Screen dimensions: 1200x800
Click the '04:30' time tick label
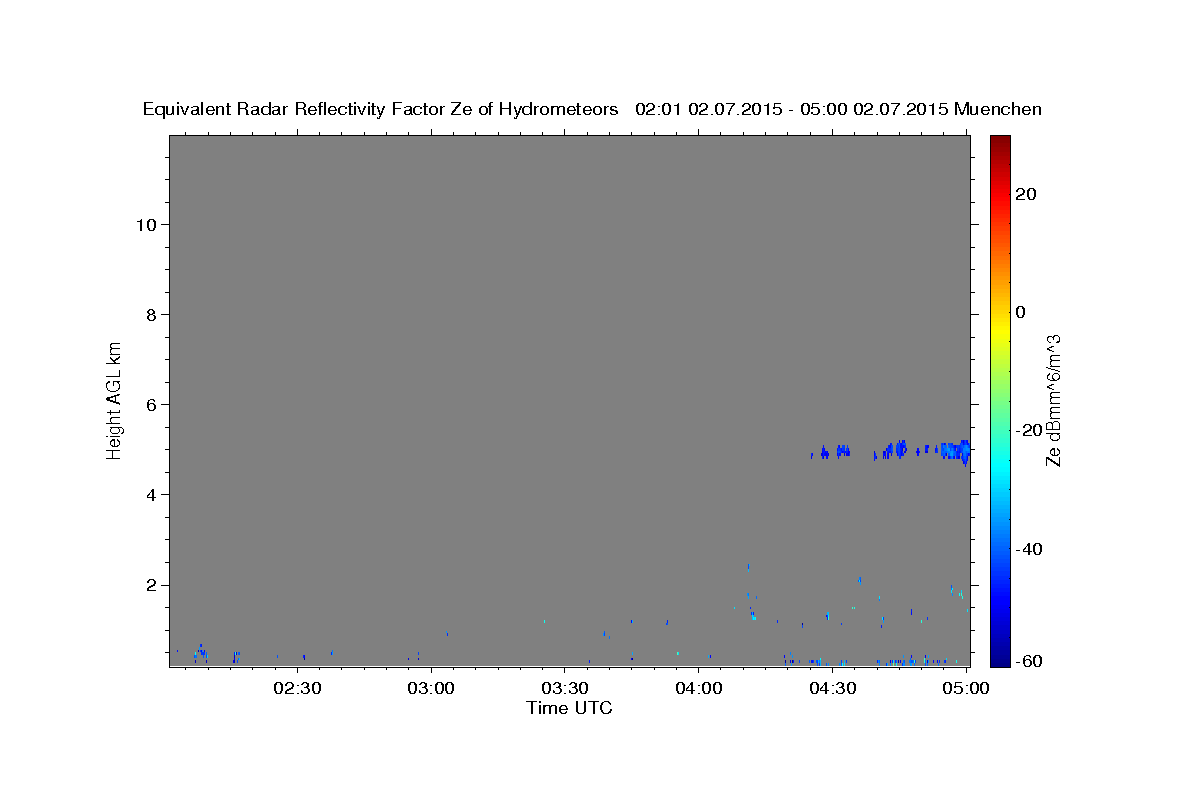pyautogui.click(x=832, y=688)
